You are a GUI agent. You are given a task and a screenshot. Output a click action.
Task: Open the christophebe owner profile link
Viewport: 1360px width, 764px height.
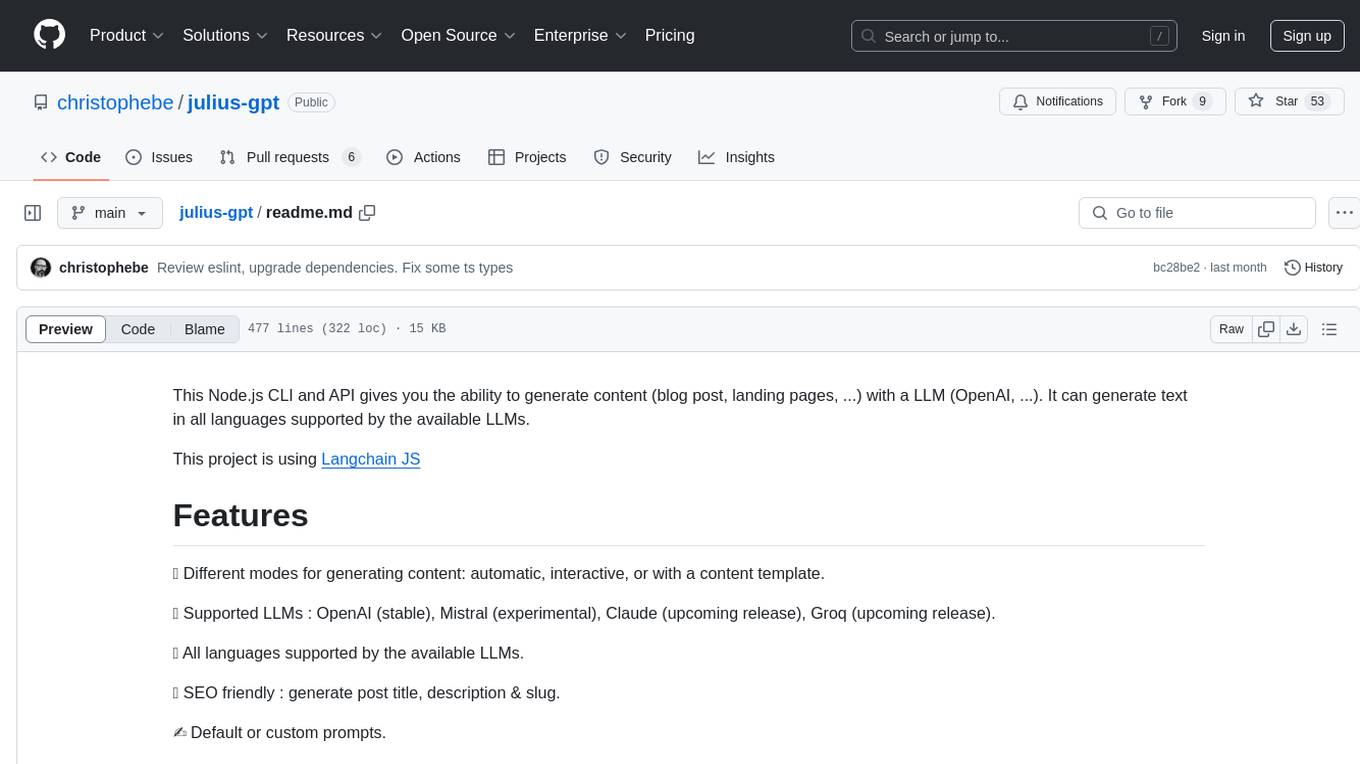click(115, 102)
